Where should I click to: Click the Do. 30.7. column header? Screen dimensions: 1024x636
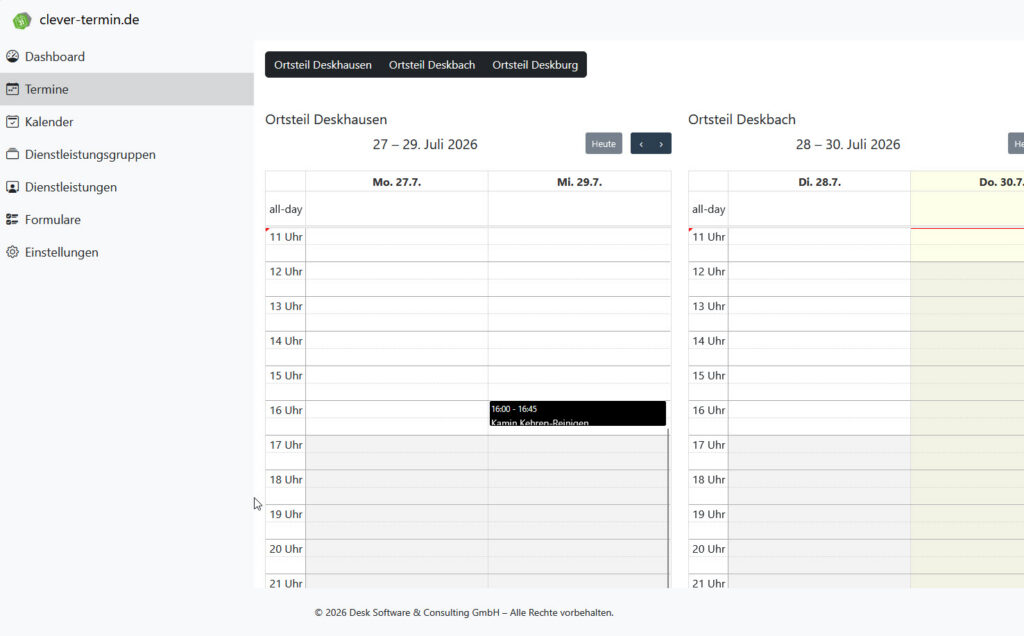click(967, 182)
